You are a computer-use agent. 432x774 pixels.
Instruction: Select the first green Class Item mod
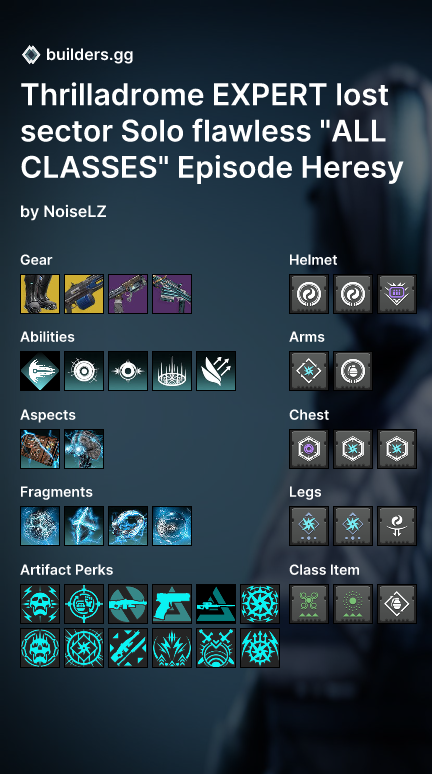tap(309, 604)
